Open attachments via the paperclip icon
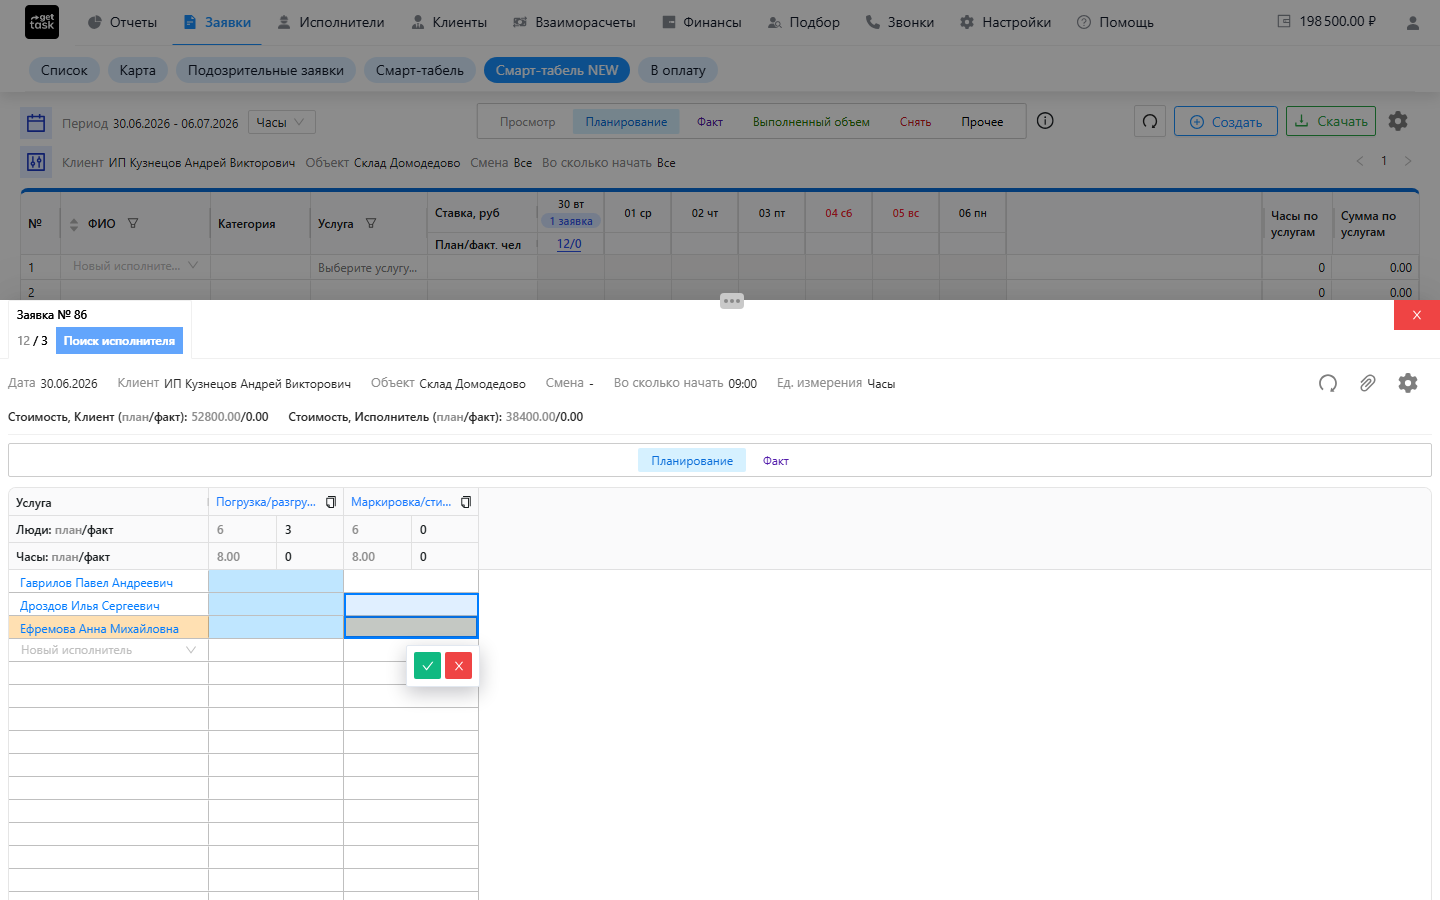1440x900 pixels. (x=1367, y=383)
